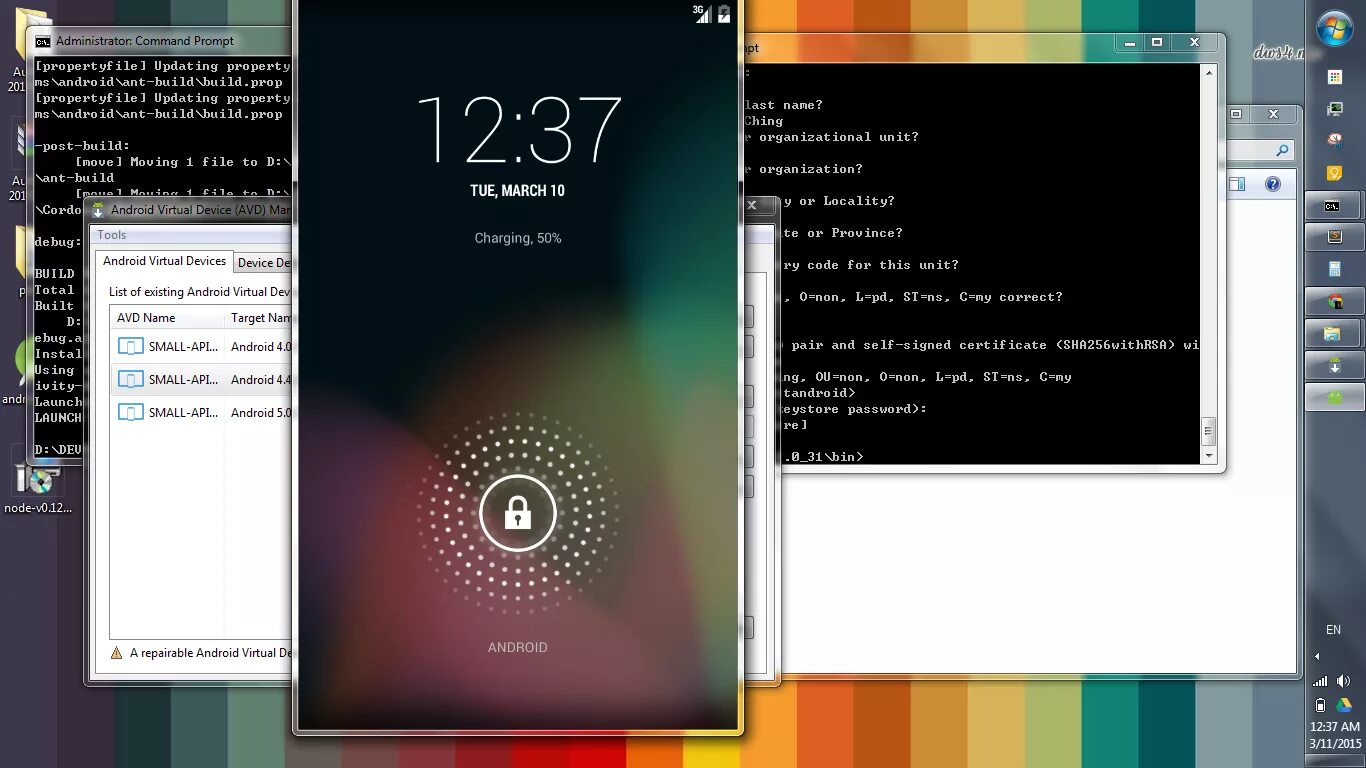The image size is (1366, 768).
Task: Click Show Desktop strip below taskbar clock
Action: pos(1334,761)
